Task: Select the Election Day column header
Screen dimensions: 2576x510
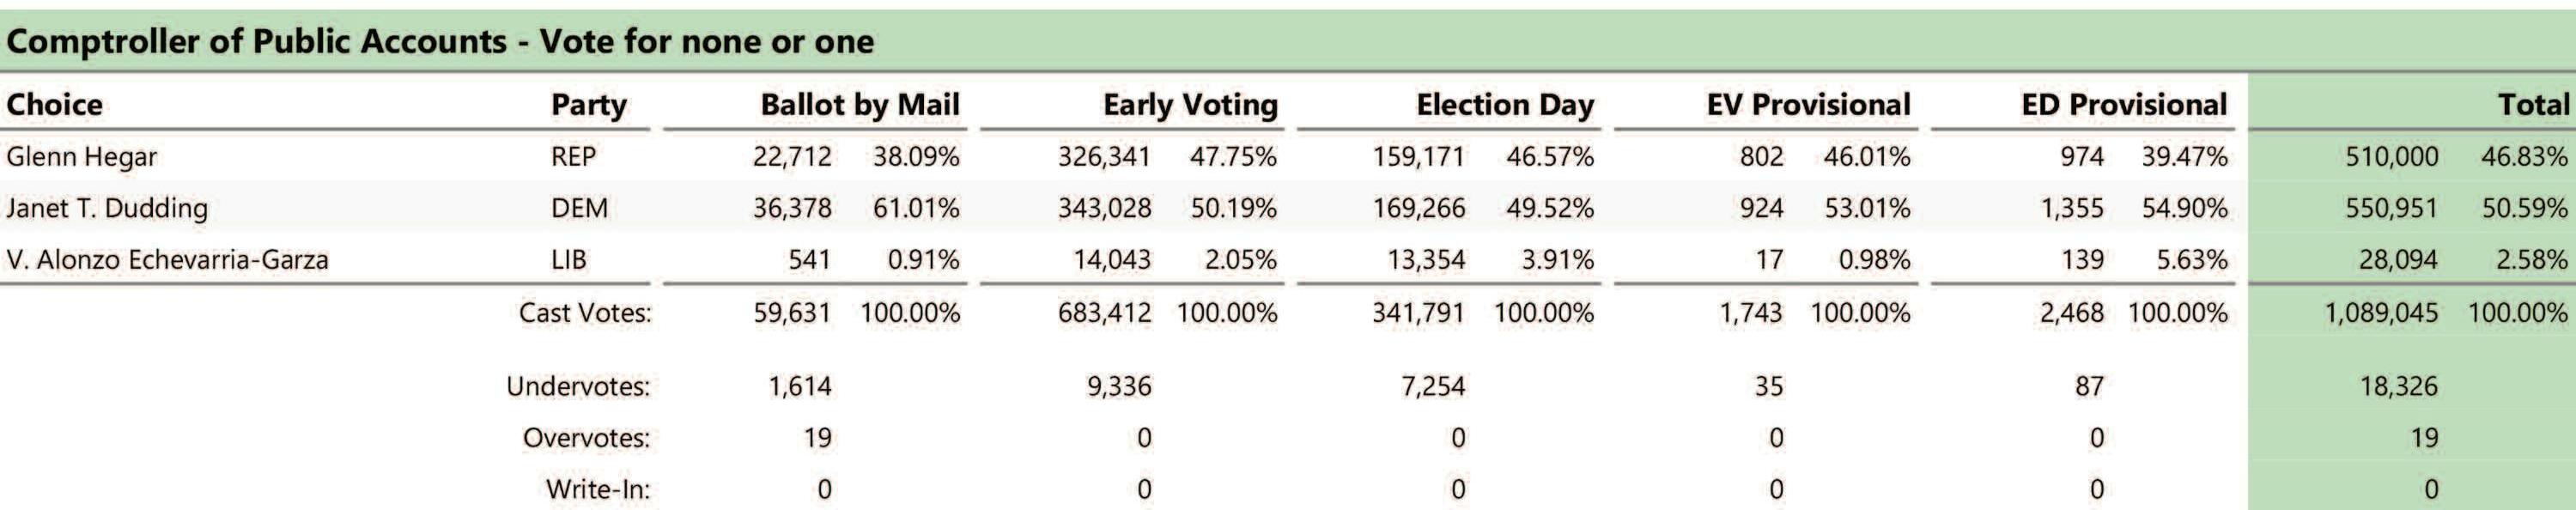Action: point(1505,105)
